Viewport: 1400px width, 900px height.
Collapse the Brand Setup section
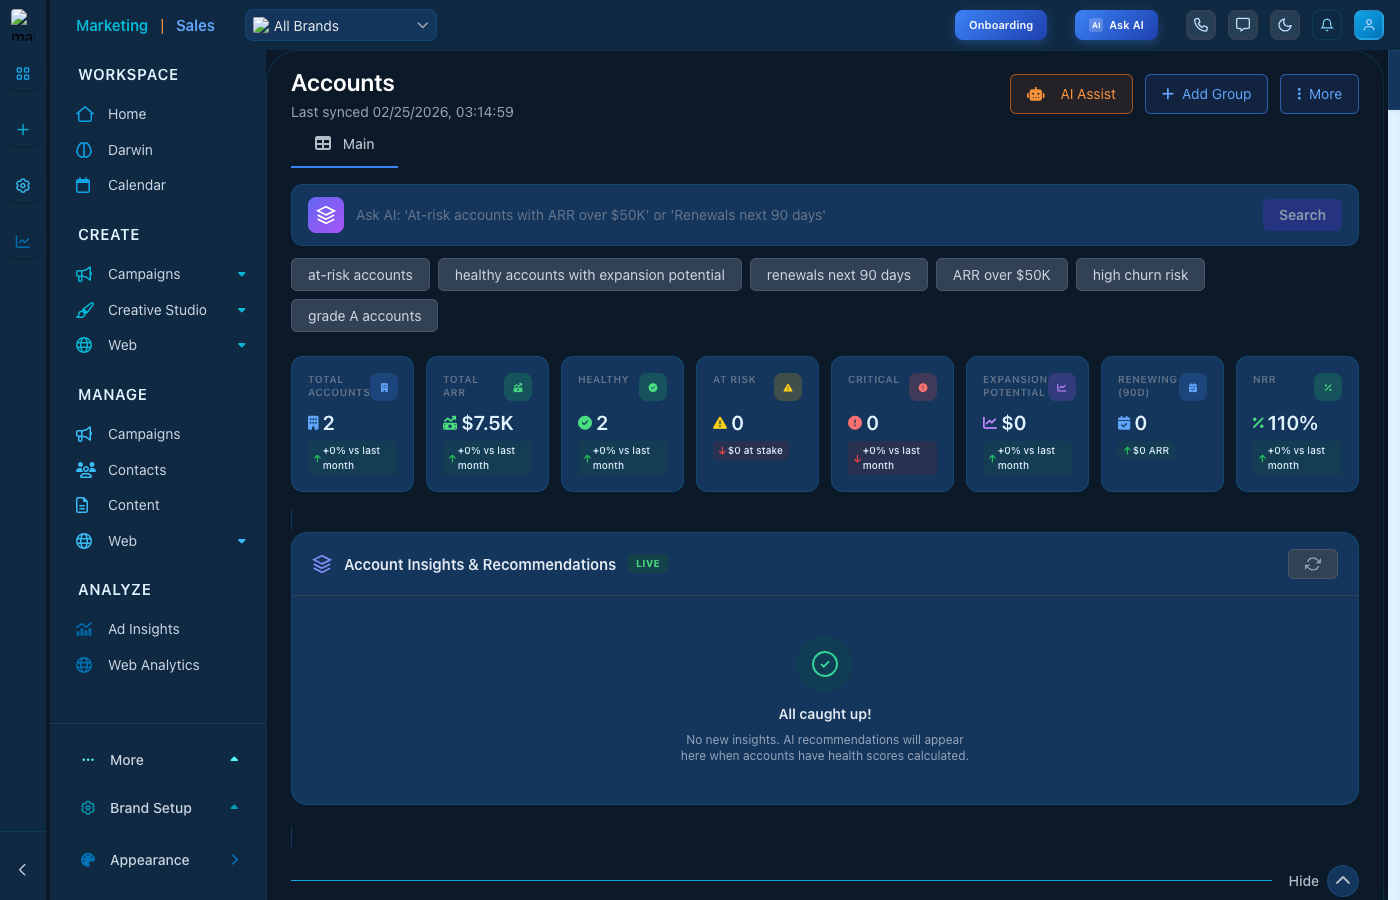pos(234,808)
